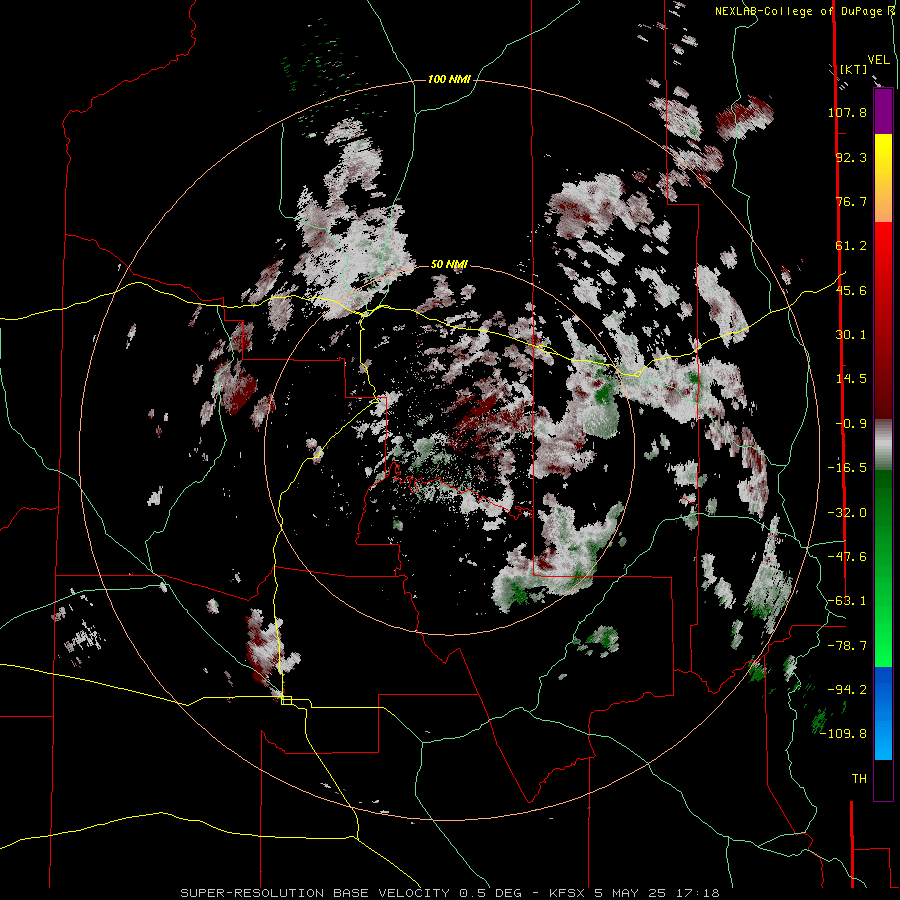
Task: Pick the blue segment of color bar
Action: click(883, 713)
